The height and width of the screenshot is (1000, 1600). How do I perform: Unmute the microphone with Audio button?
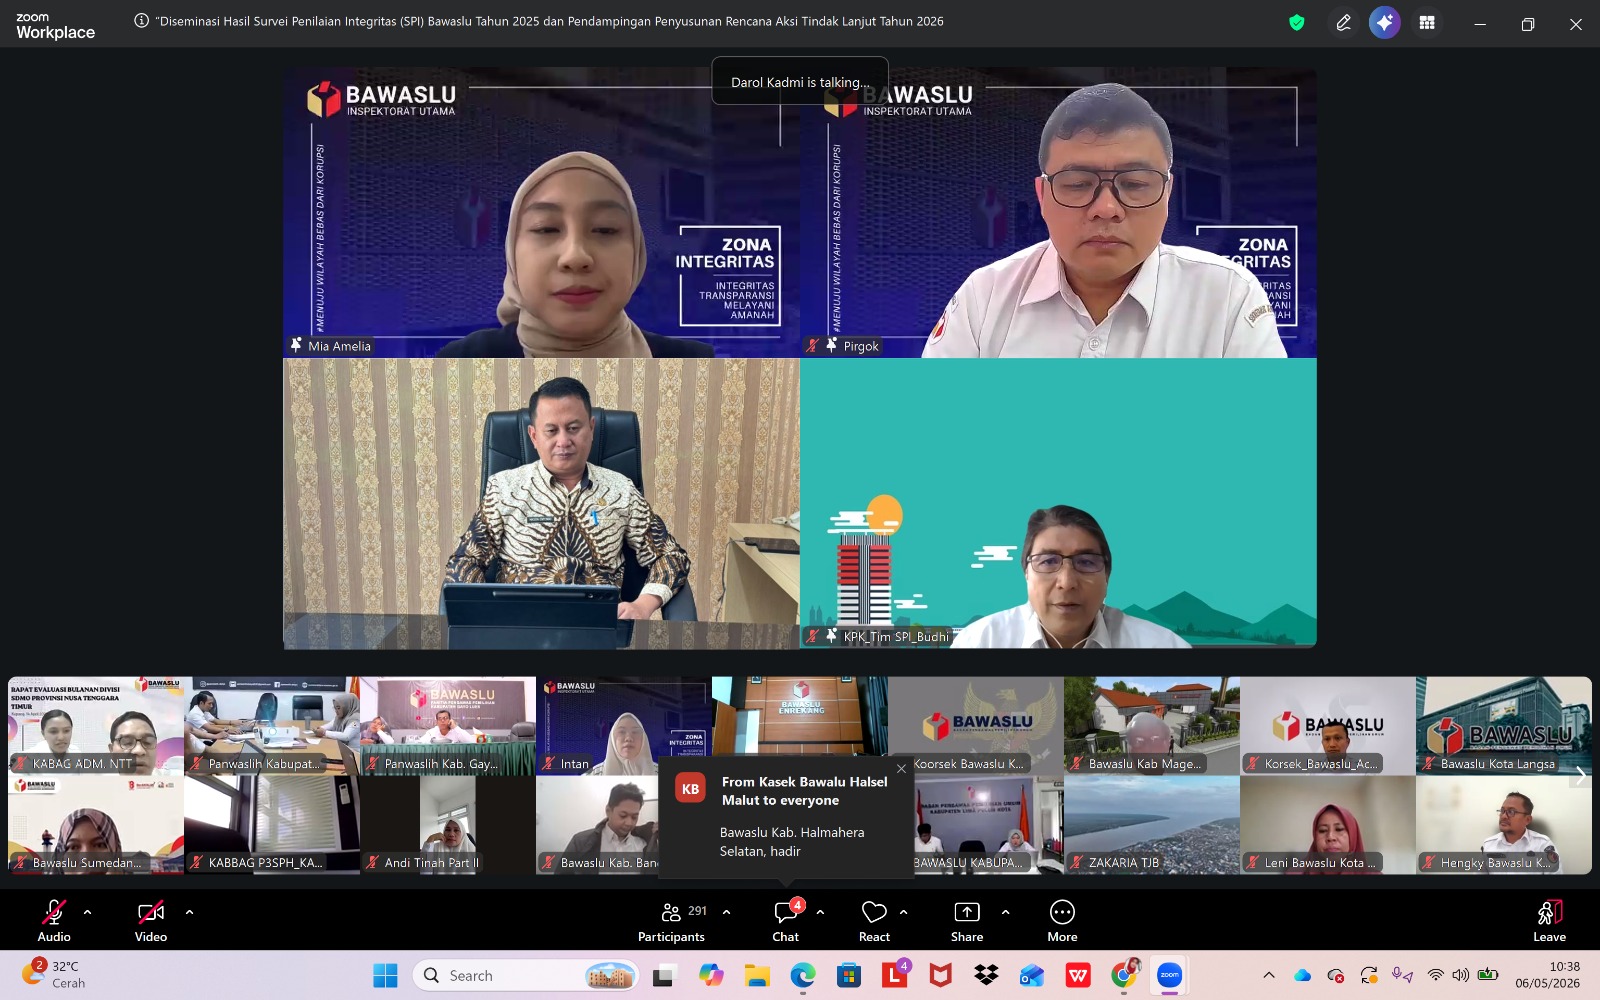point(54,920)
